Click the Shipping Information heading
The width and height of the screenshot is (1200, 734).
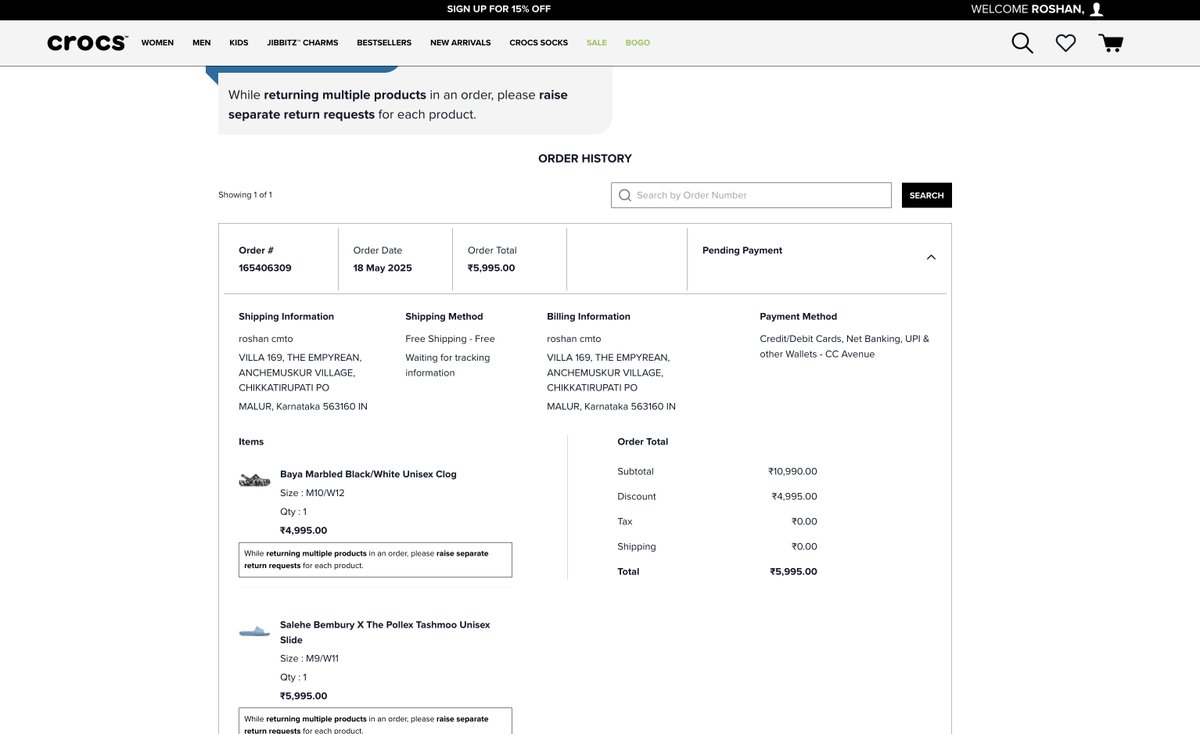286,316
